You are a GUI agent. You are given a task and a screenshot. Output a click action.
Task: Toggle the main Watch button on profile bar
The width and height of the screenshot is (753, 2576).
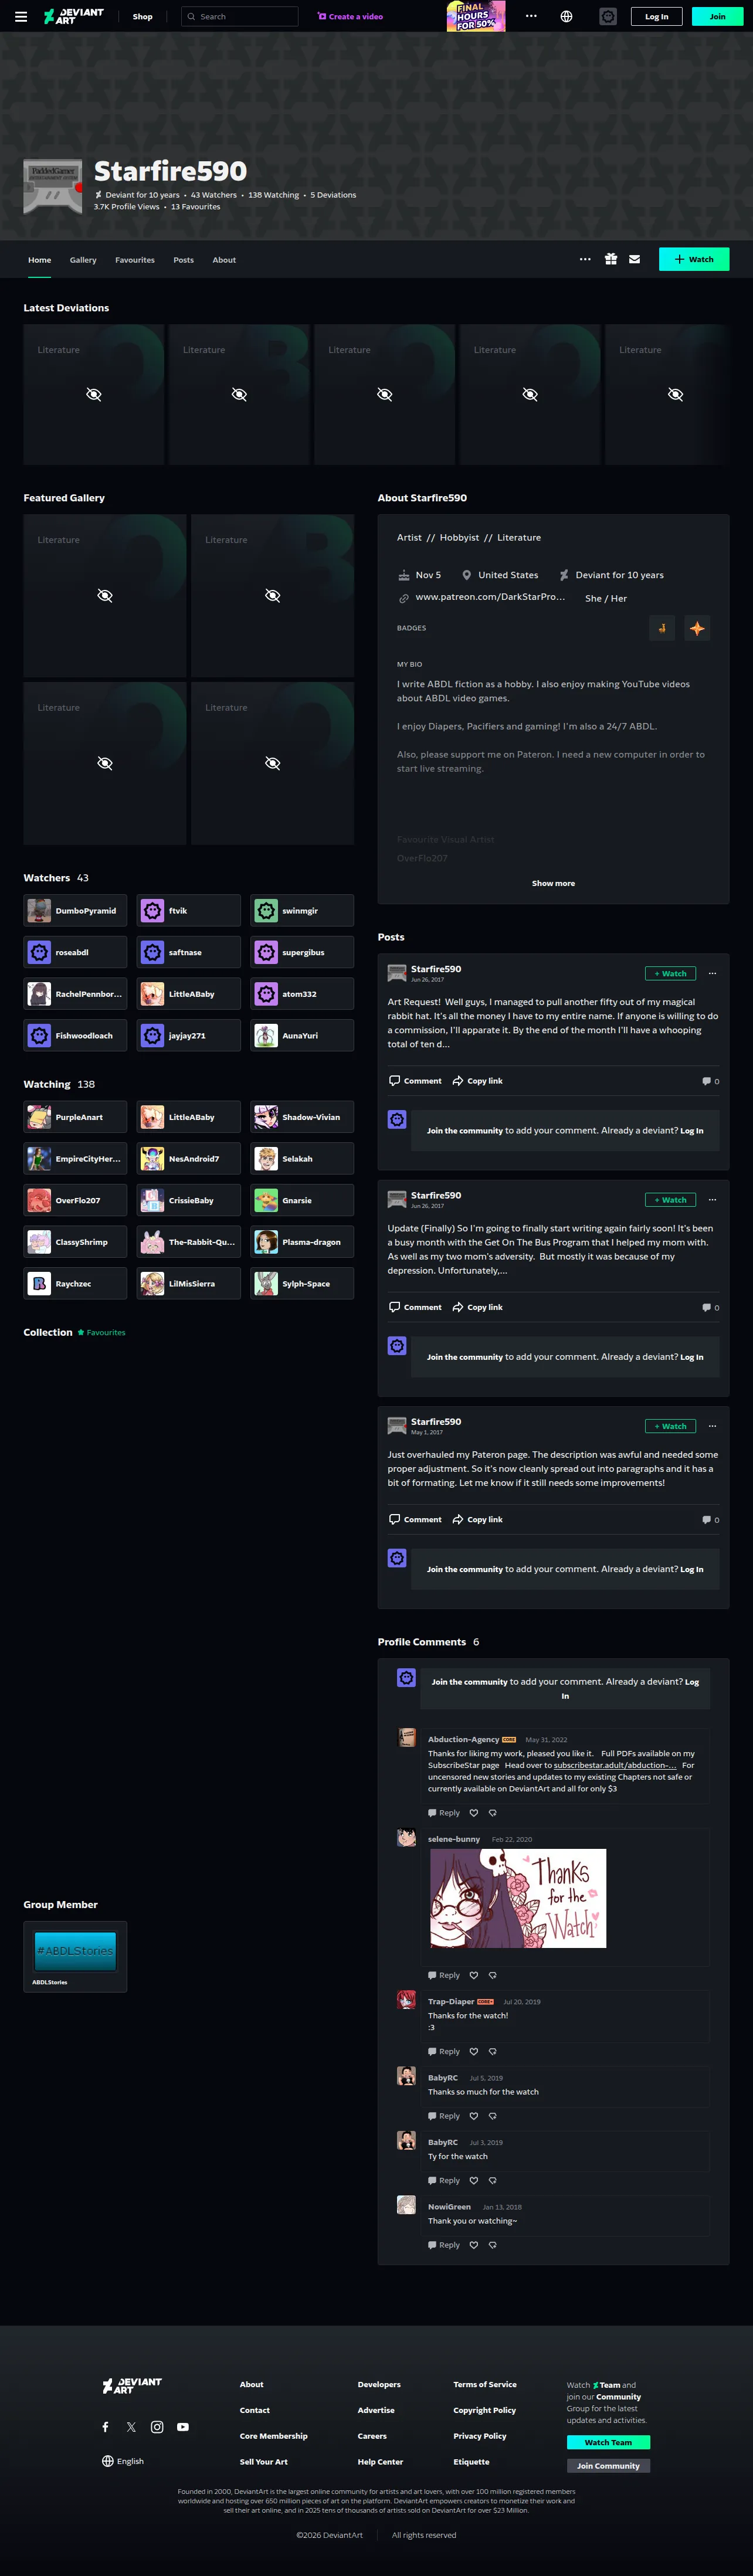[694, 259]
